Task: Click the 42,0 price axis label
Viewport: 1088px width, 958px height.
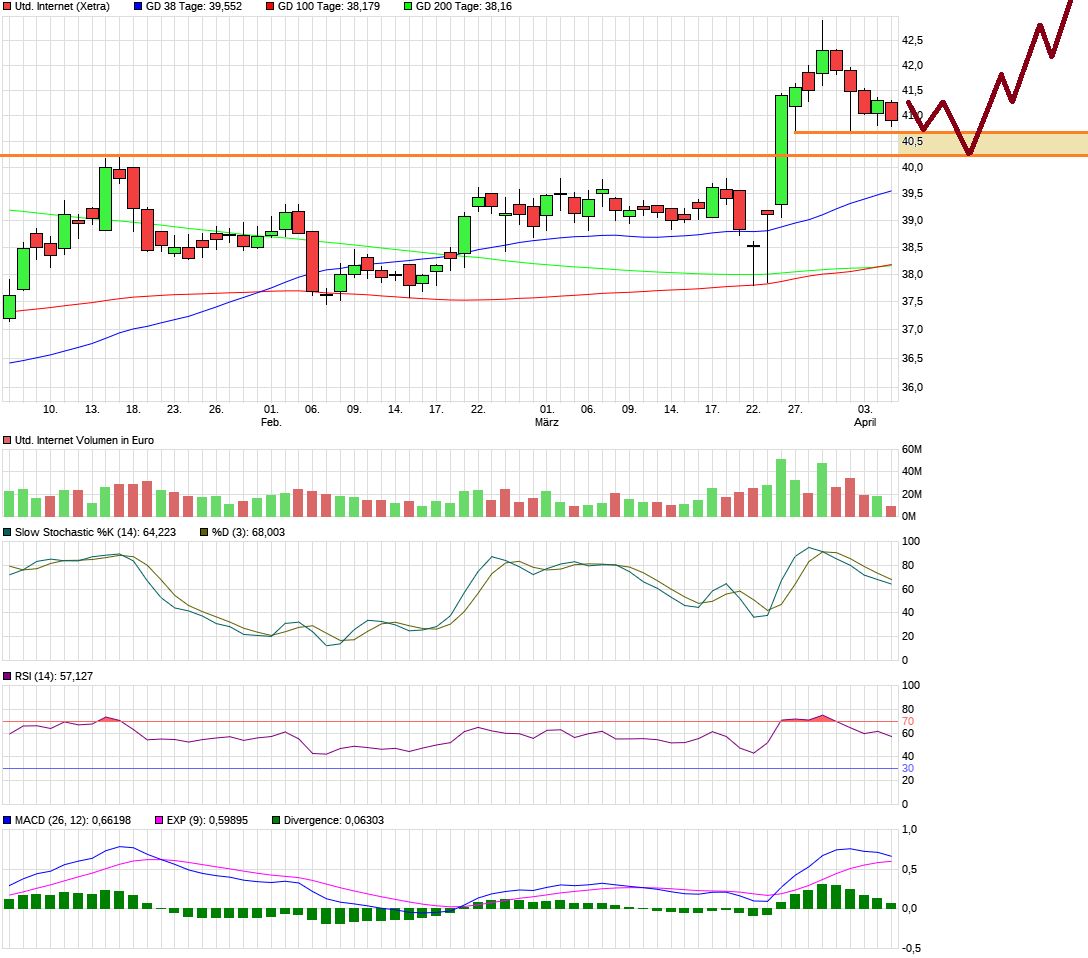Action: [x=912, y=65]
